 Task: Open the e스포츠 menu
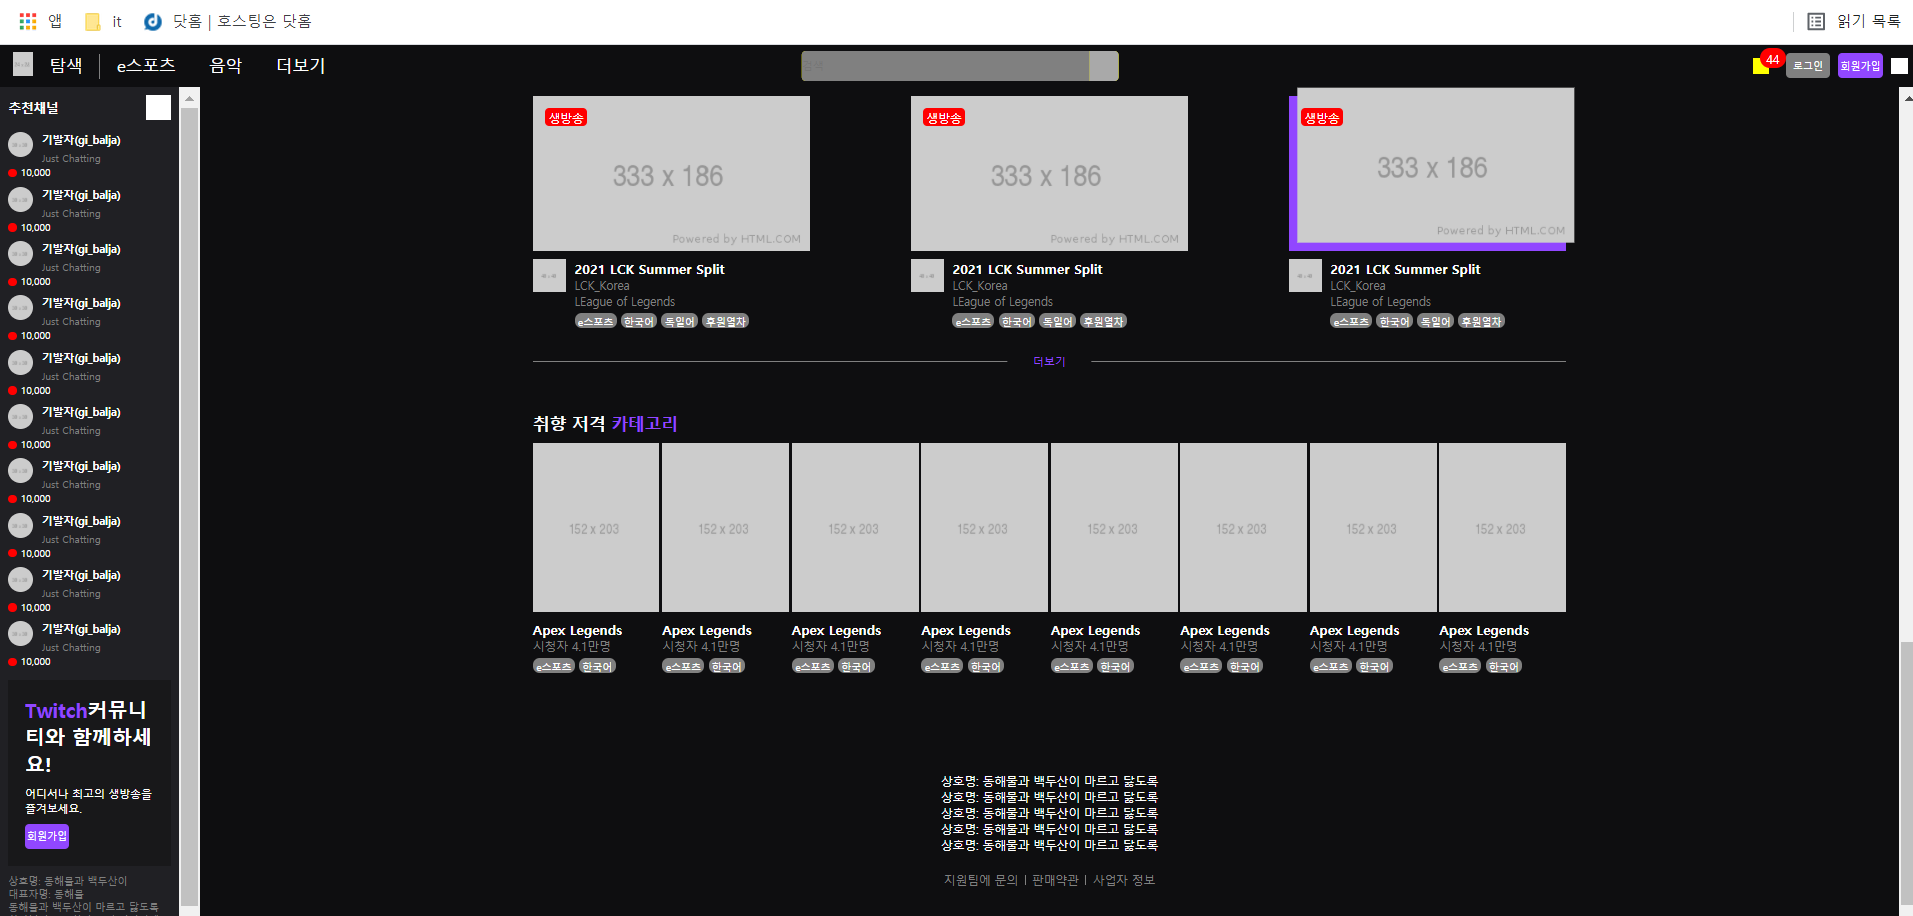coord(146,65)
